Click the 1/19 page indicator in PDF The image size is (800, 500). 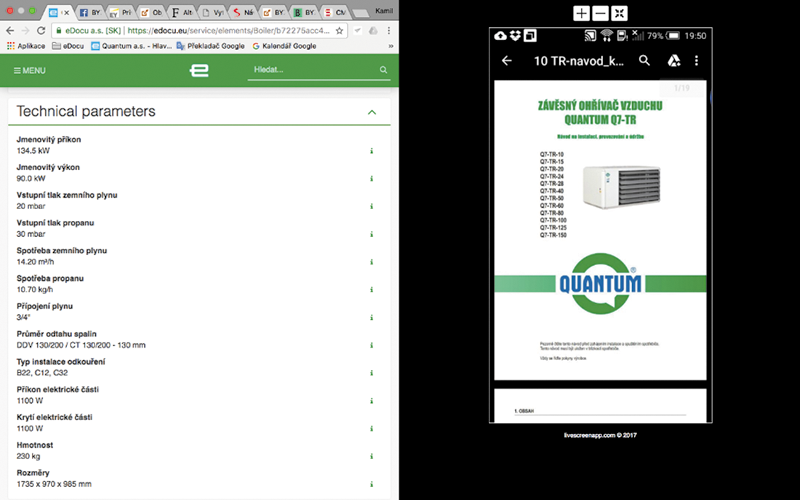(682, 88)
